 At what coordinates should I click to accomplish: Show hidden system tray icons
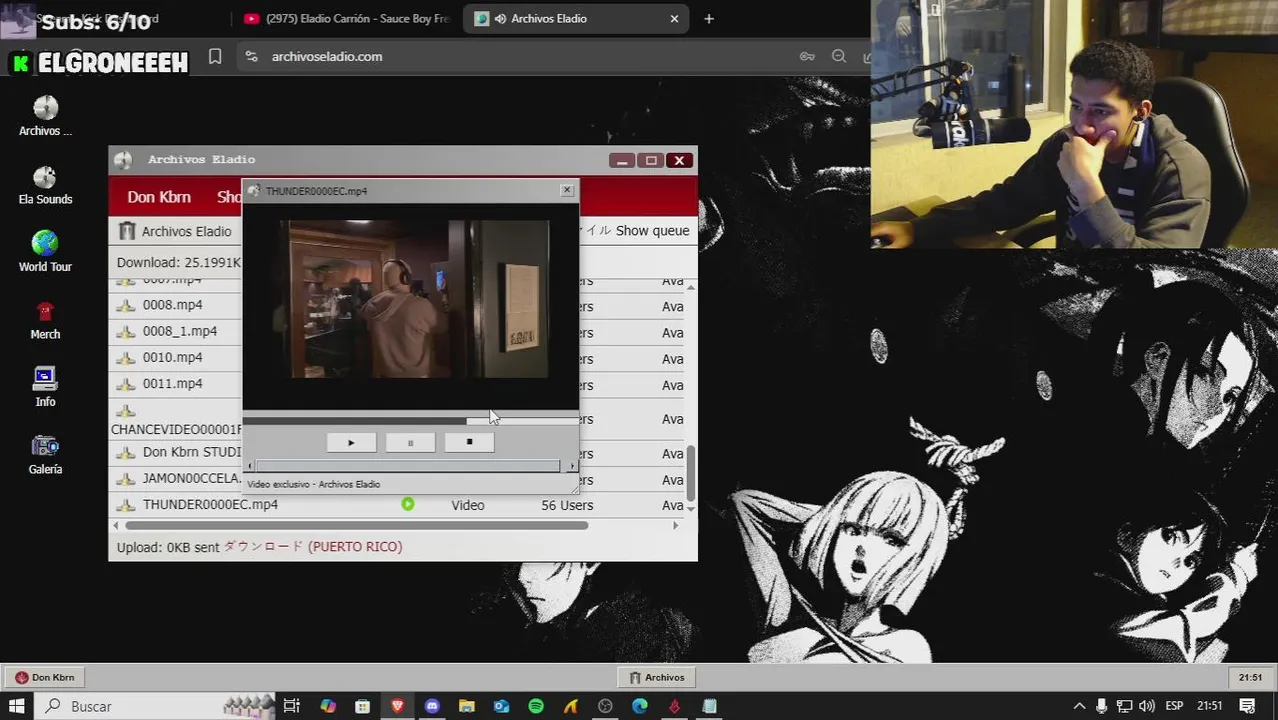coord(1079,706)
